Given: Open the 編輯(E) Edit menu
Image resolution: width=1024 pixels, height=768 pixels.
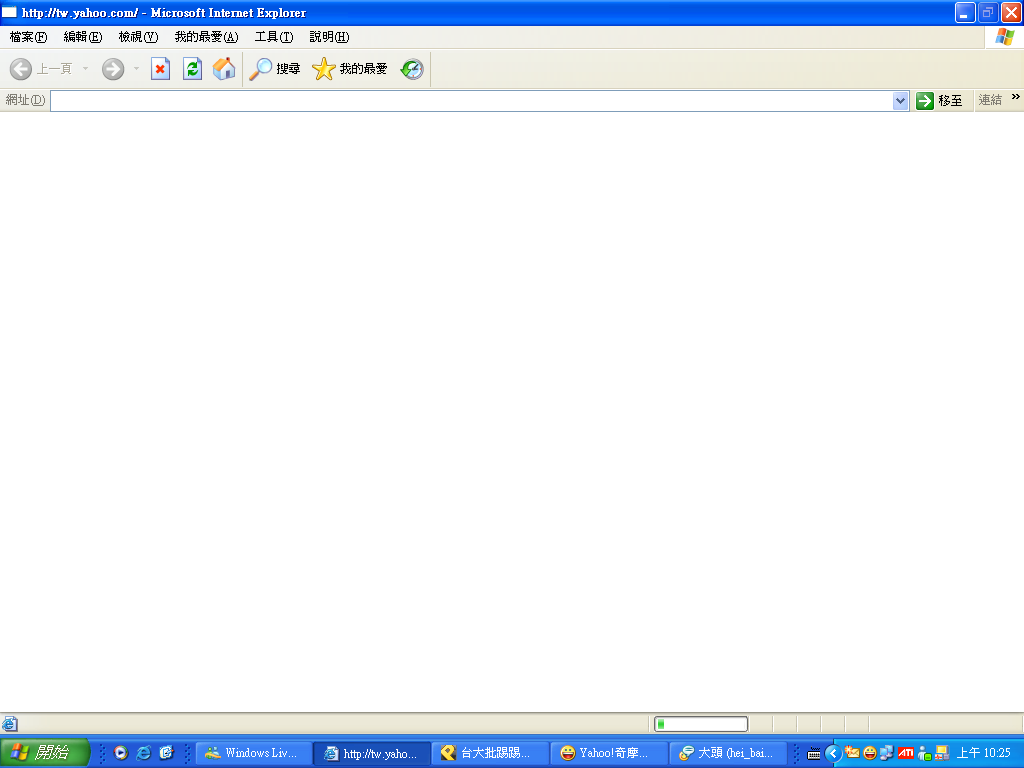Looking at the screenshot, I should [83, 37].
